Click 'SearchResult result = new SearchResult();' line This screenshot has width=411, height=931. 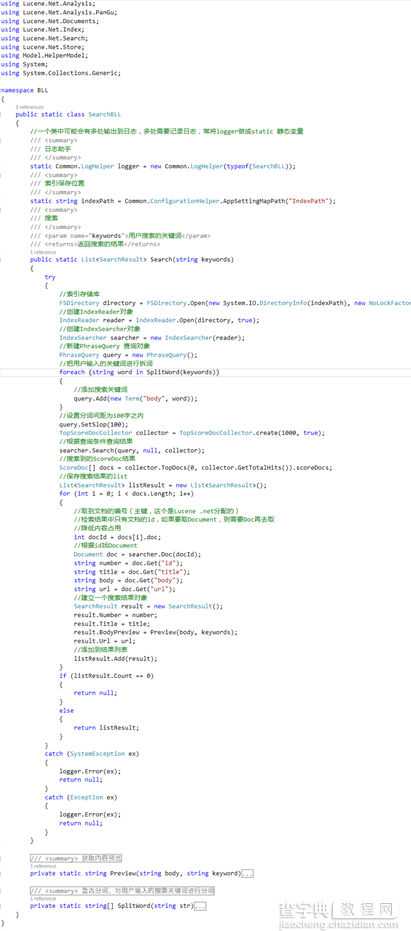[x=148, y=606]
